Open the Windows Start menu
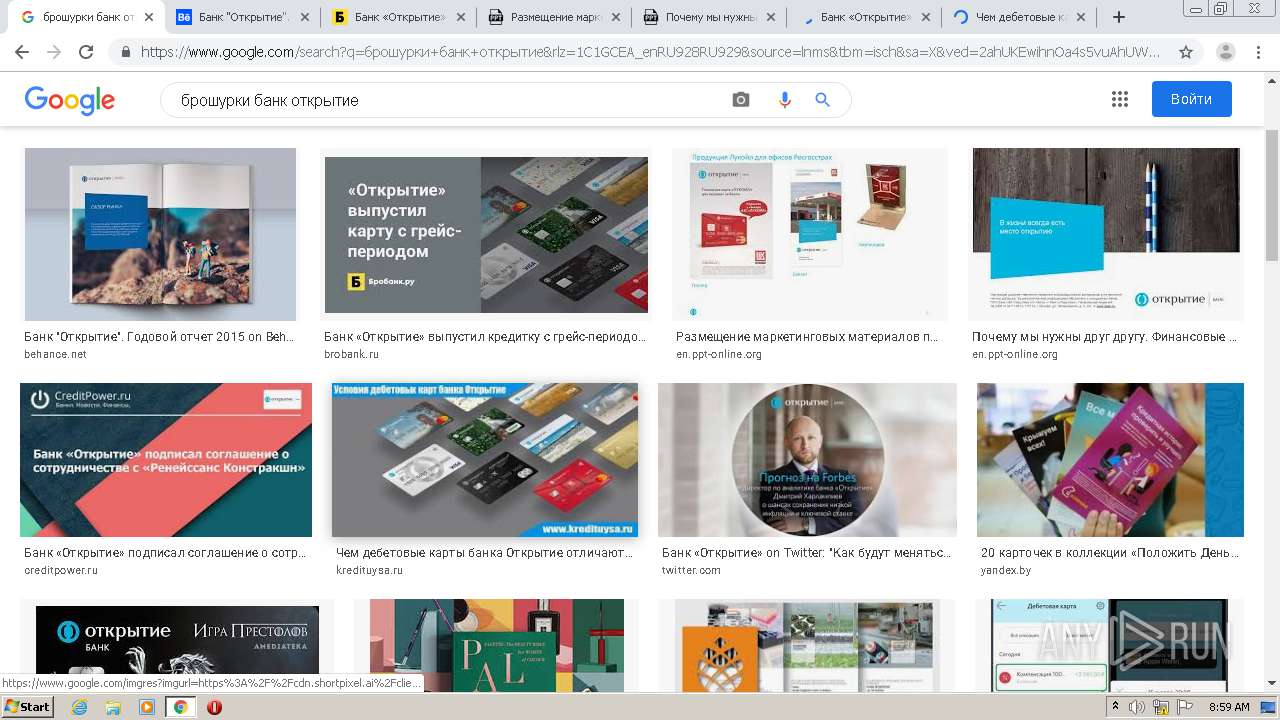 click(28, 706)
